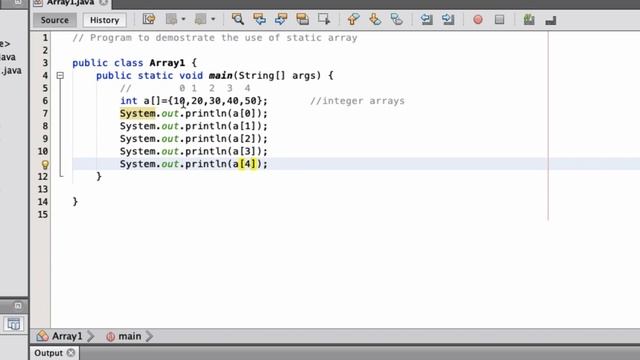
Task: Start macro recording with the red button
Action: point(478,20)
